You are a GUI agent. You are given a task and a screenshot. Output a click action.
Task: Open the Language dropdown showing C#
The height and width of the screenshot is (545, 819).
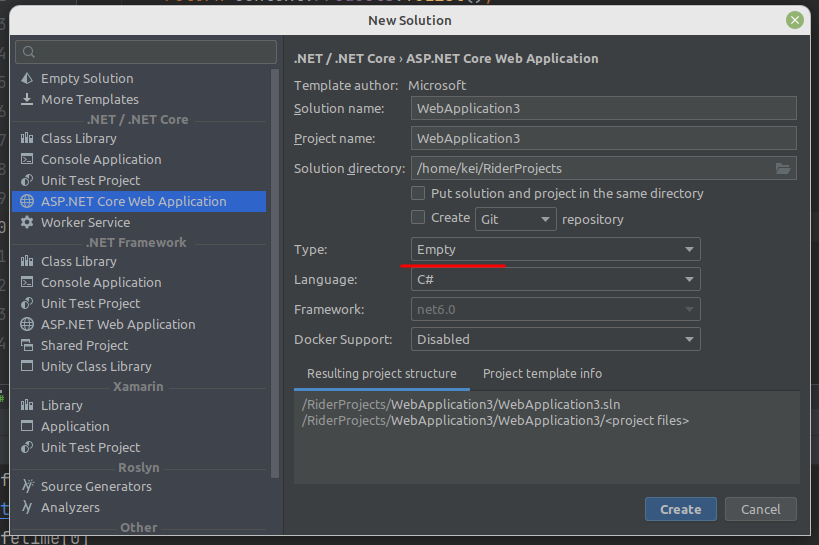(555, 280)
